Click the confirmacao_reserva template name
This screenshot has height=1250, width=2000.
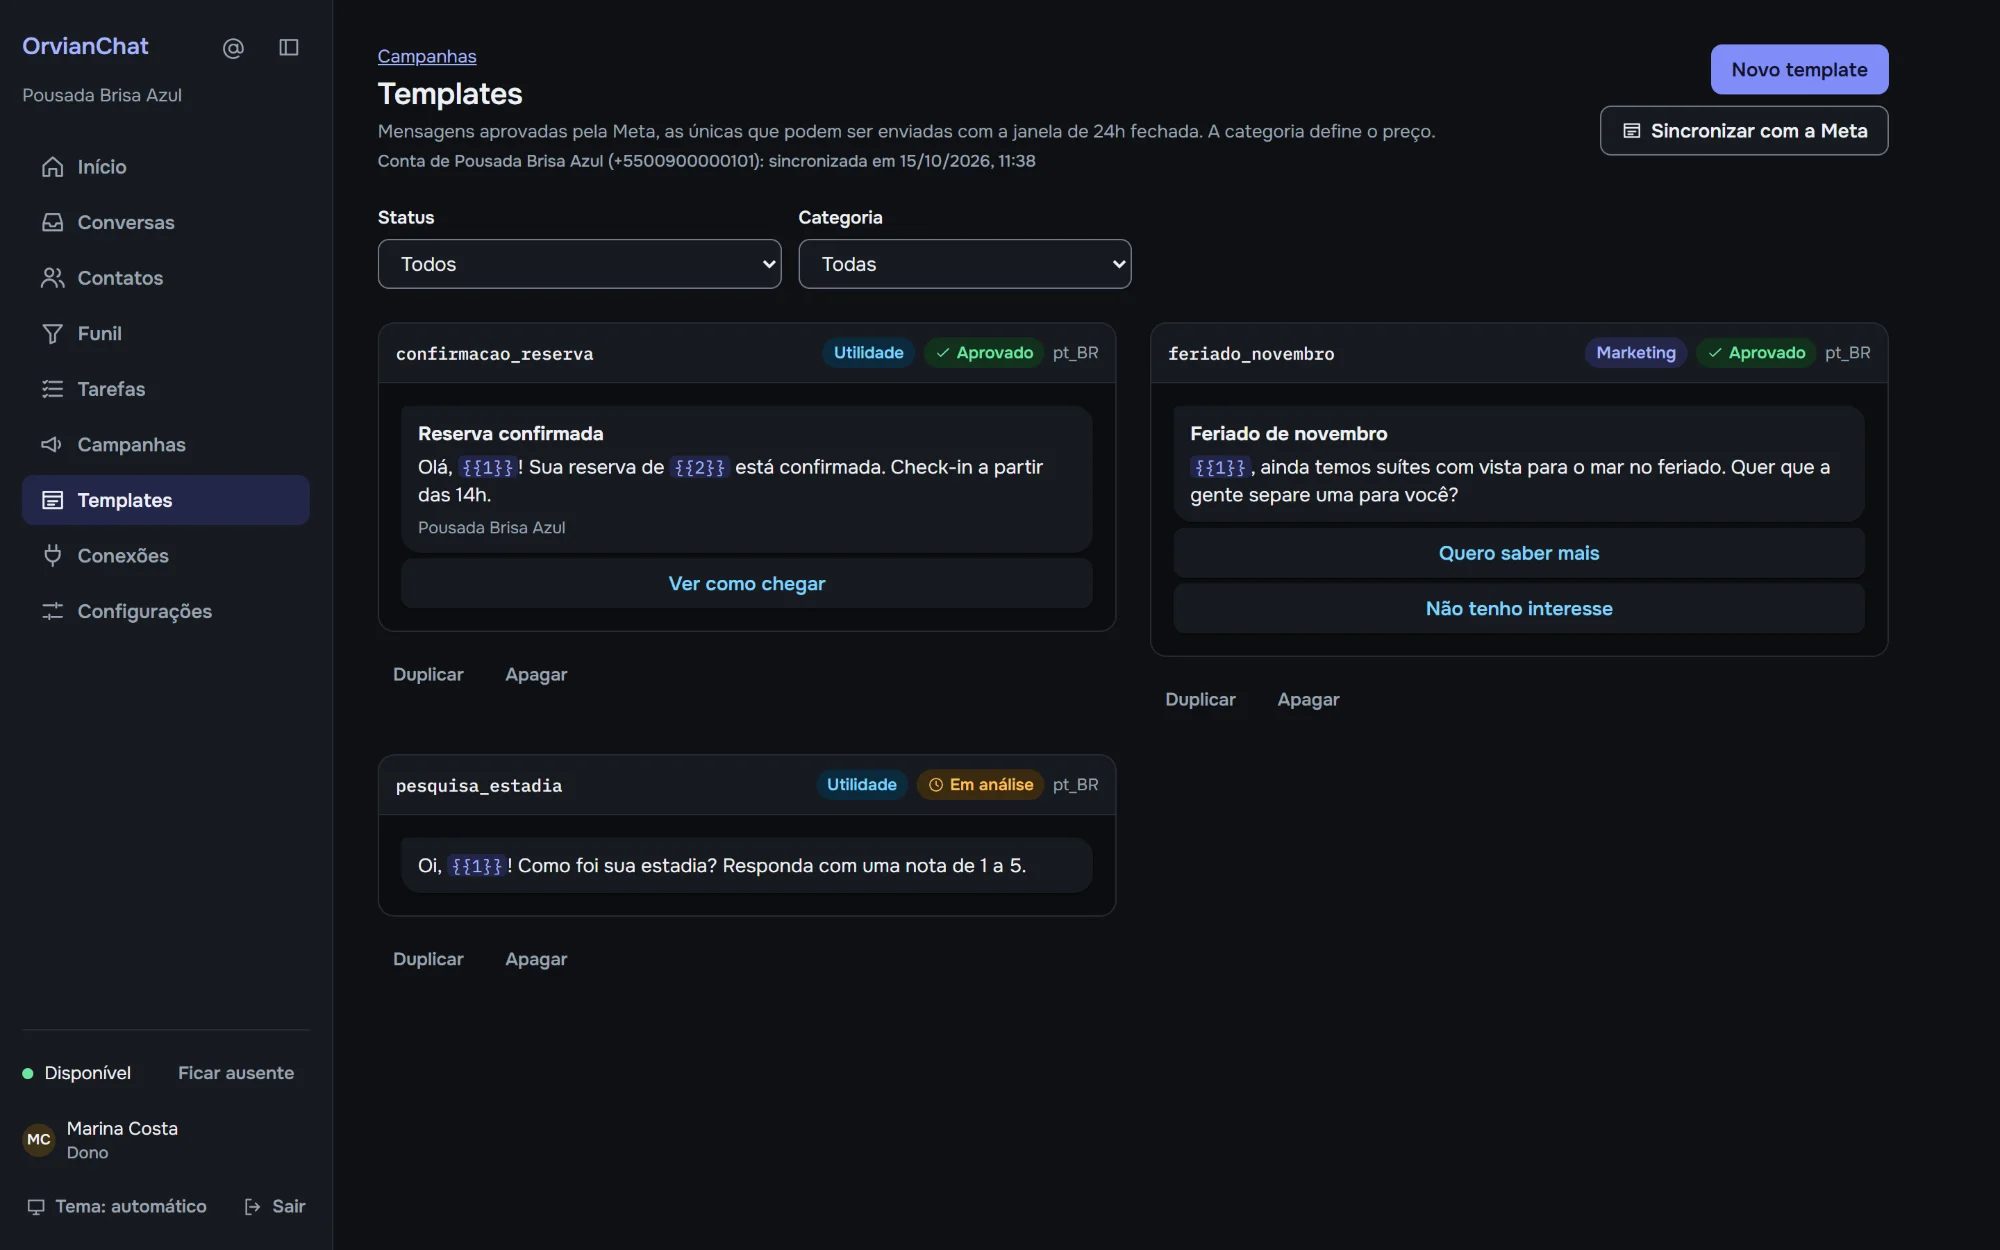pos(494,354)
